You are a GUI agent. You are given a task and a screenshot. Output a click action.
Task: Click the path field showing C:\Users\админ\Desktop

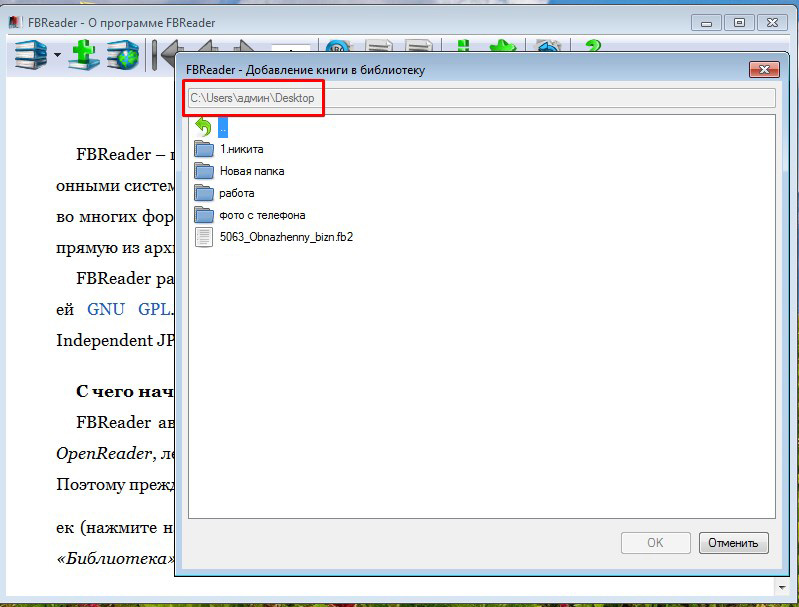click(x=482, y=98)
